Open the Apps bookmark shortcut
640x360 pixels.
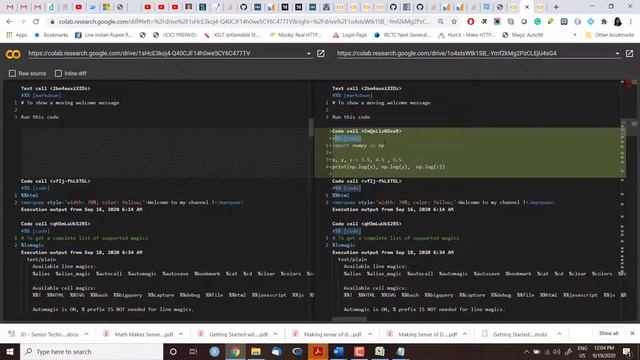[x=17, y=35]
